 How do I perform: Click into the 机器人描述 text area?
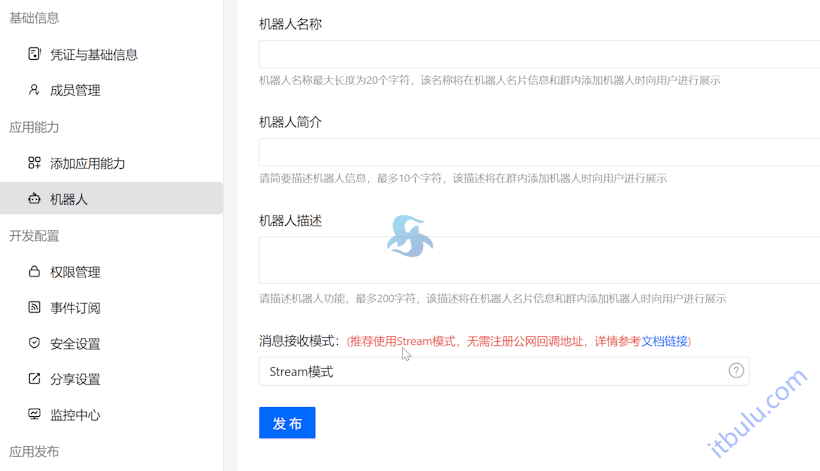point(539,260)
